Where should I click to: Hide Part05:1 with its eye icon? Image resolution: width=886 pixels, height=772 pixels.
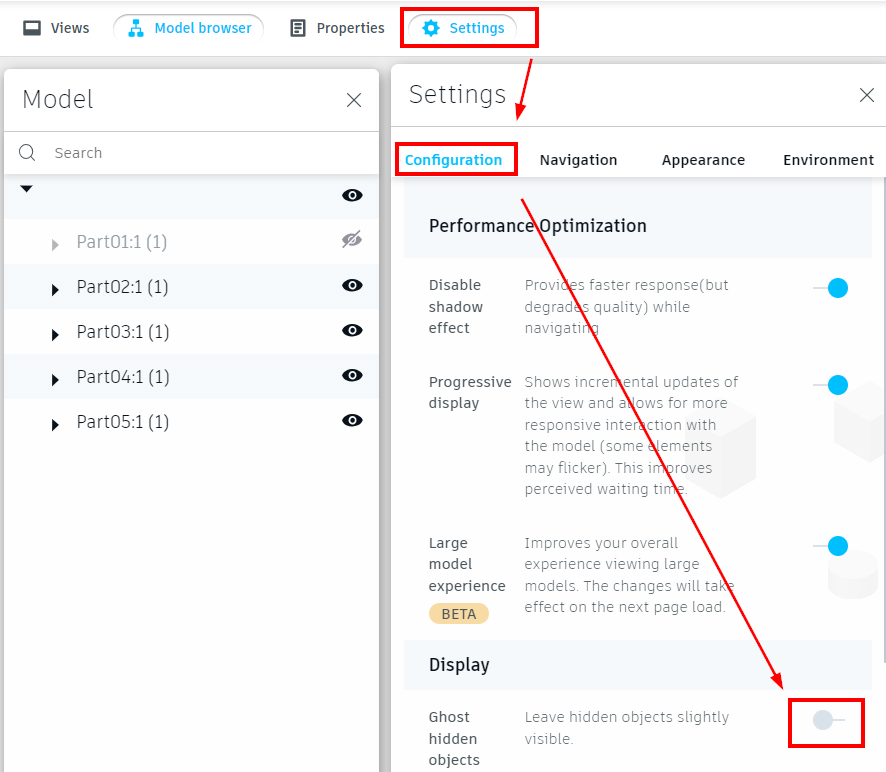coord(352,421)
